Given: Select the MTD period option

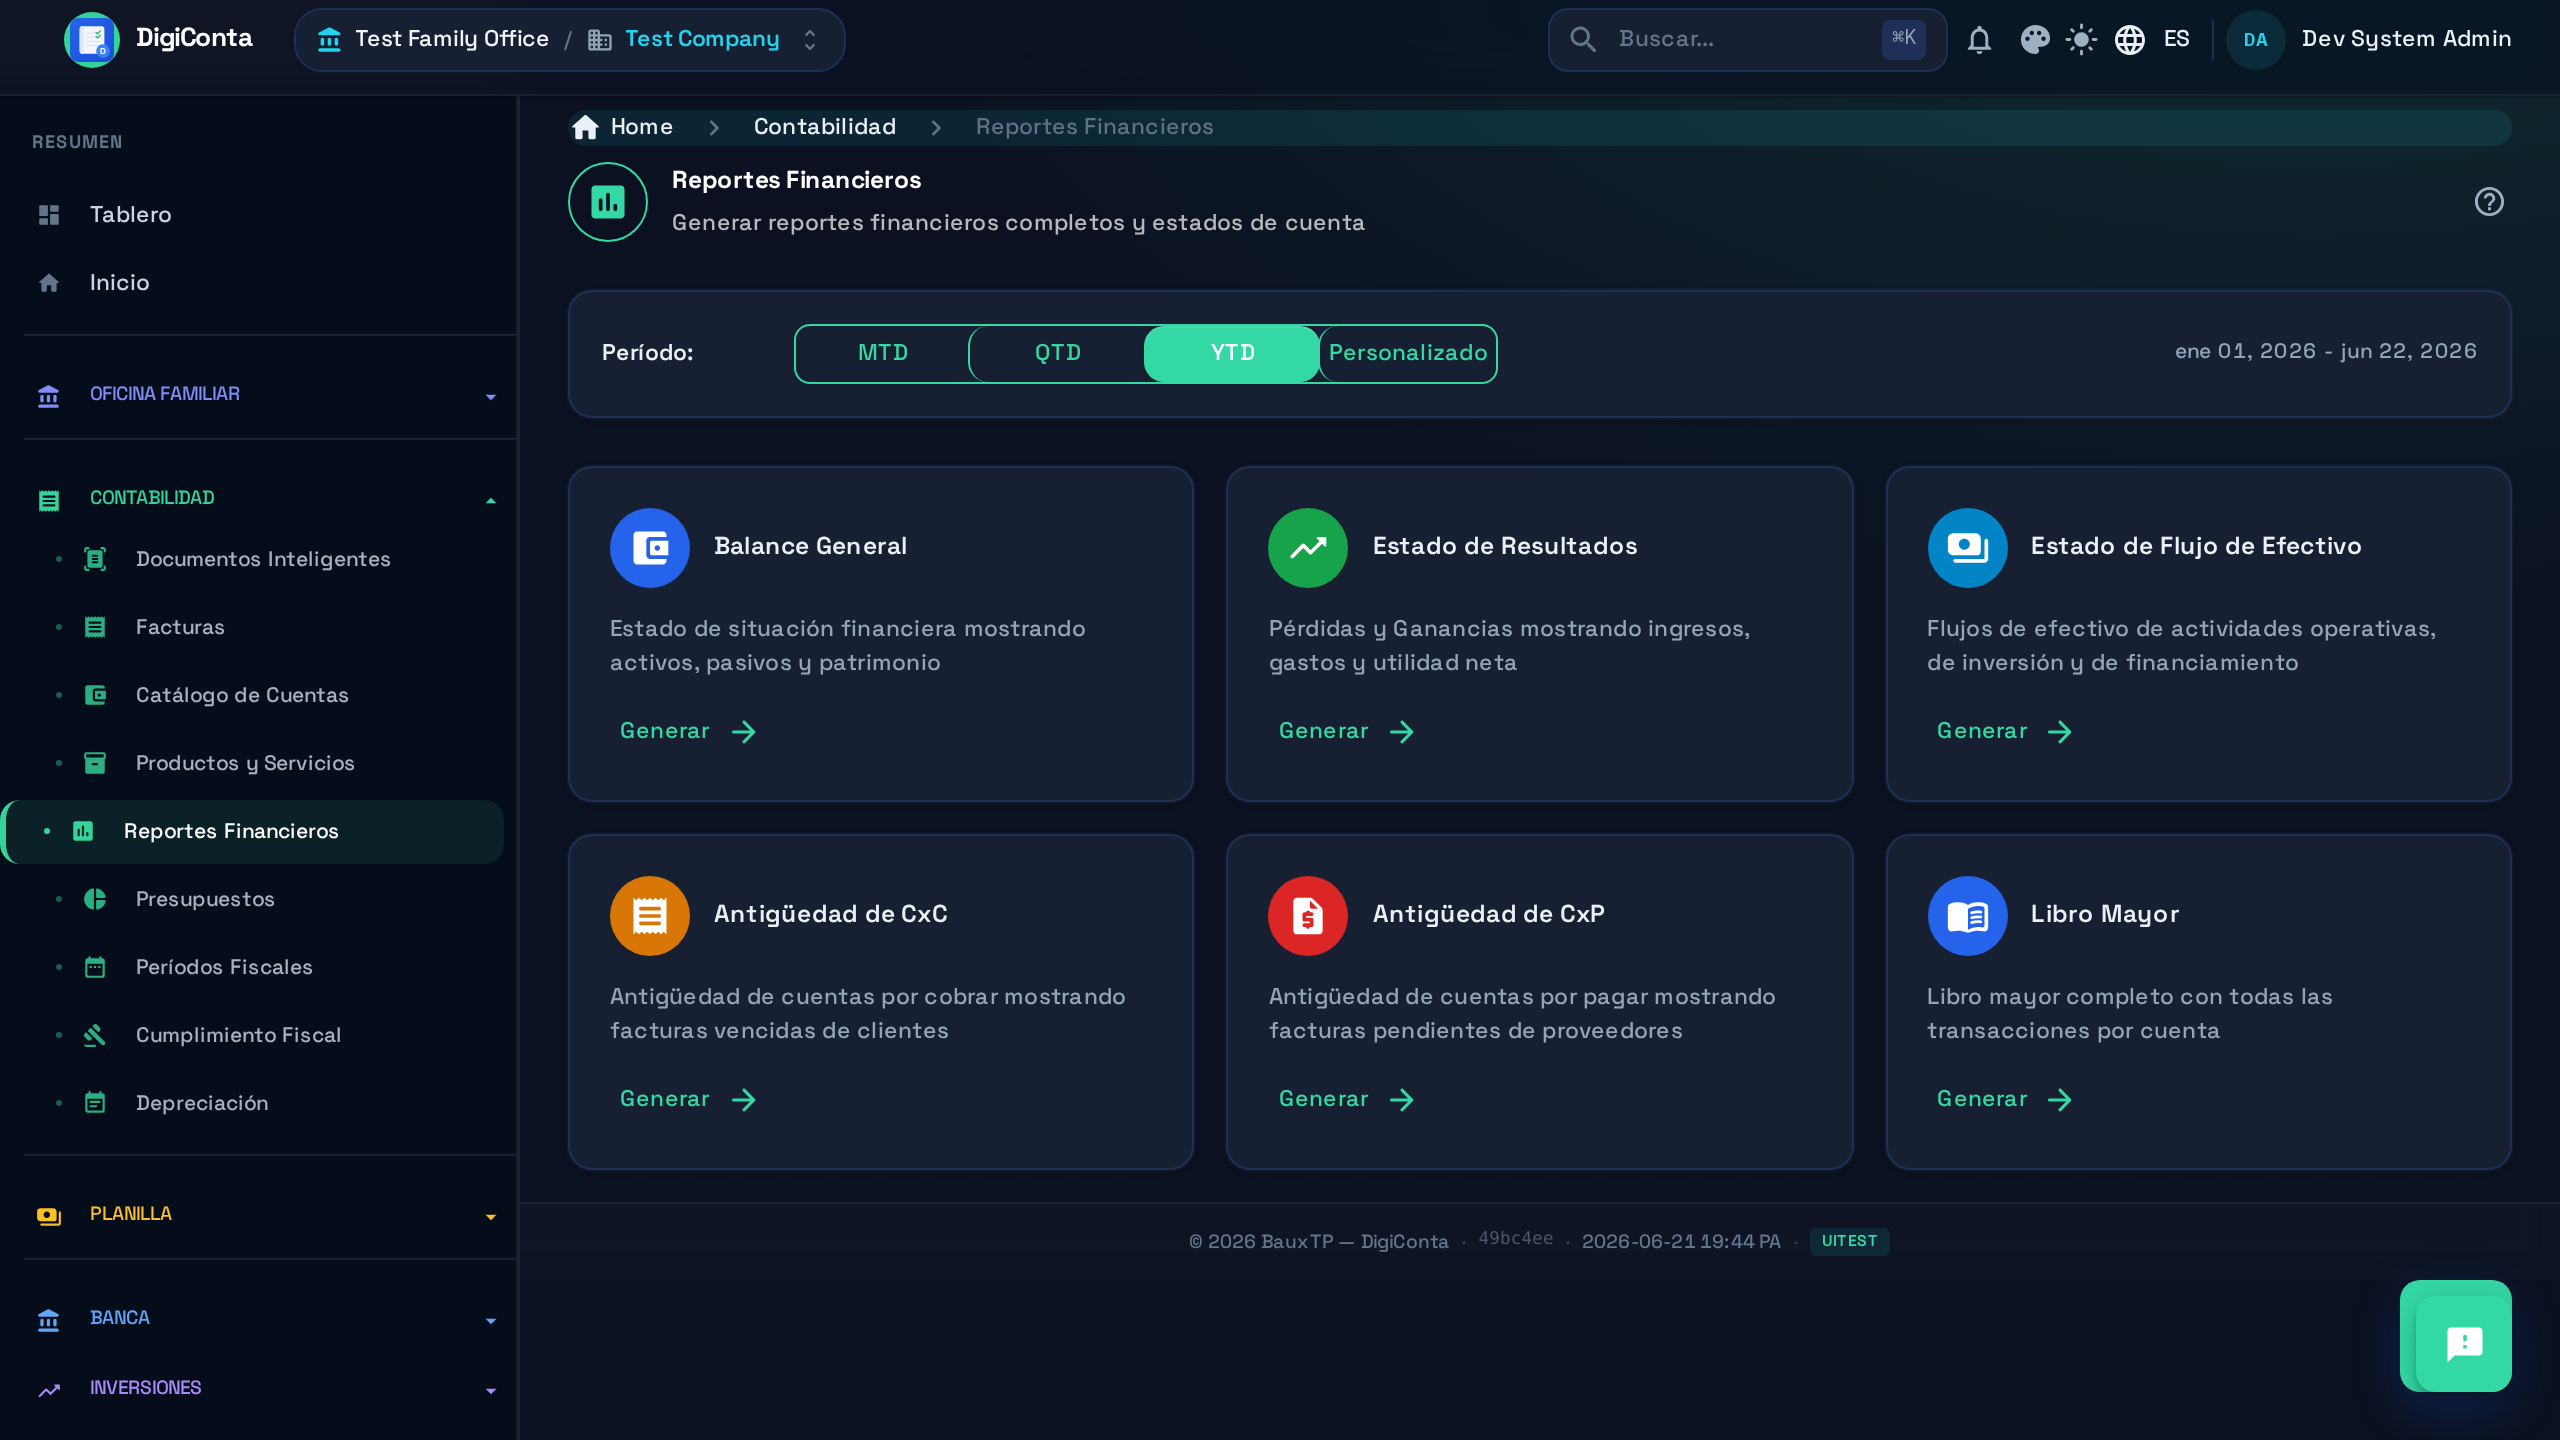Looking at the screenshot, I should click(x=883, y=353).
